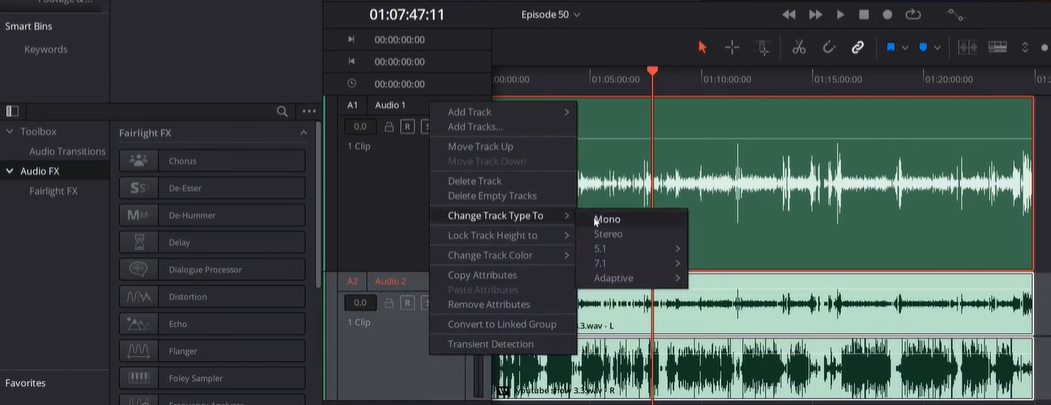Expand the Adaptive track type submenu
1051x405 pixels.
(x=632, y=278)
